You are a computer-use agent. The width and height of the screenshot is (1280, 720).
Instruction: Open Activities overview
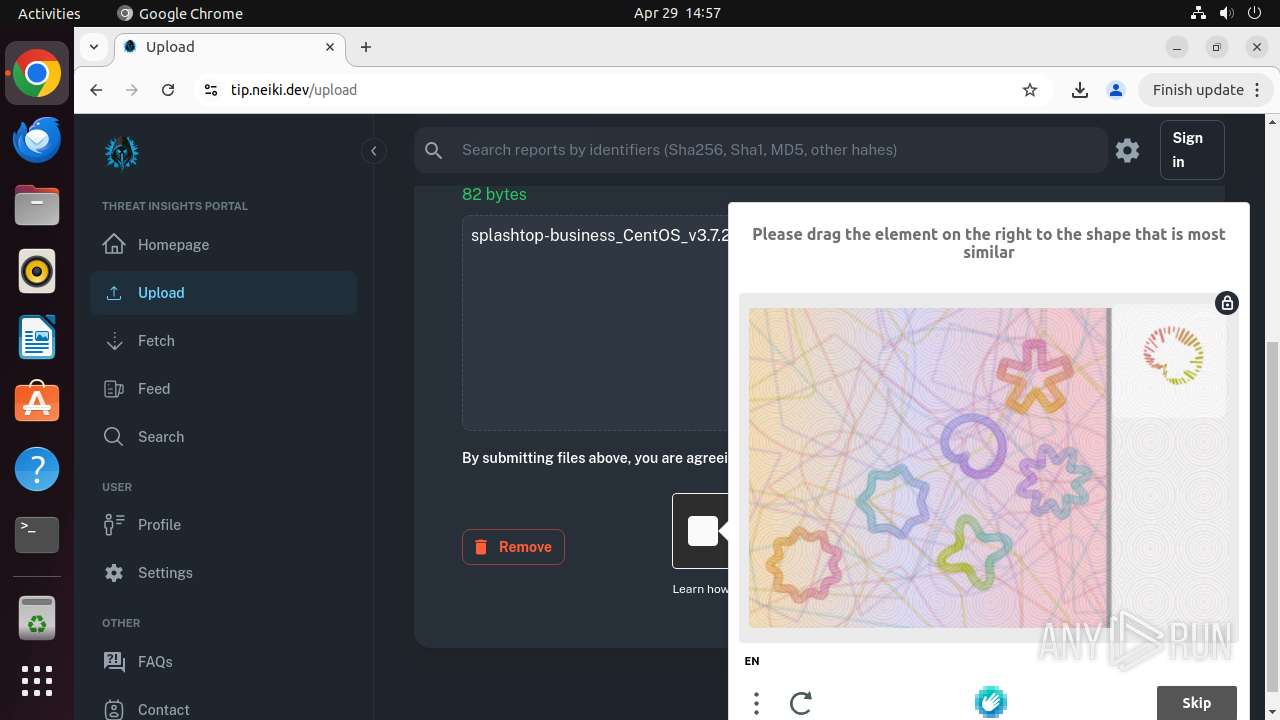[x=49, y=13]
